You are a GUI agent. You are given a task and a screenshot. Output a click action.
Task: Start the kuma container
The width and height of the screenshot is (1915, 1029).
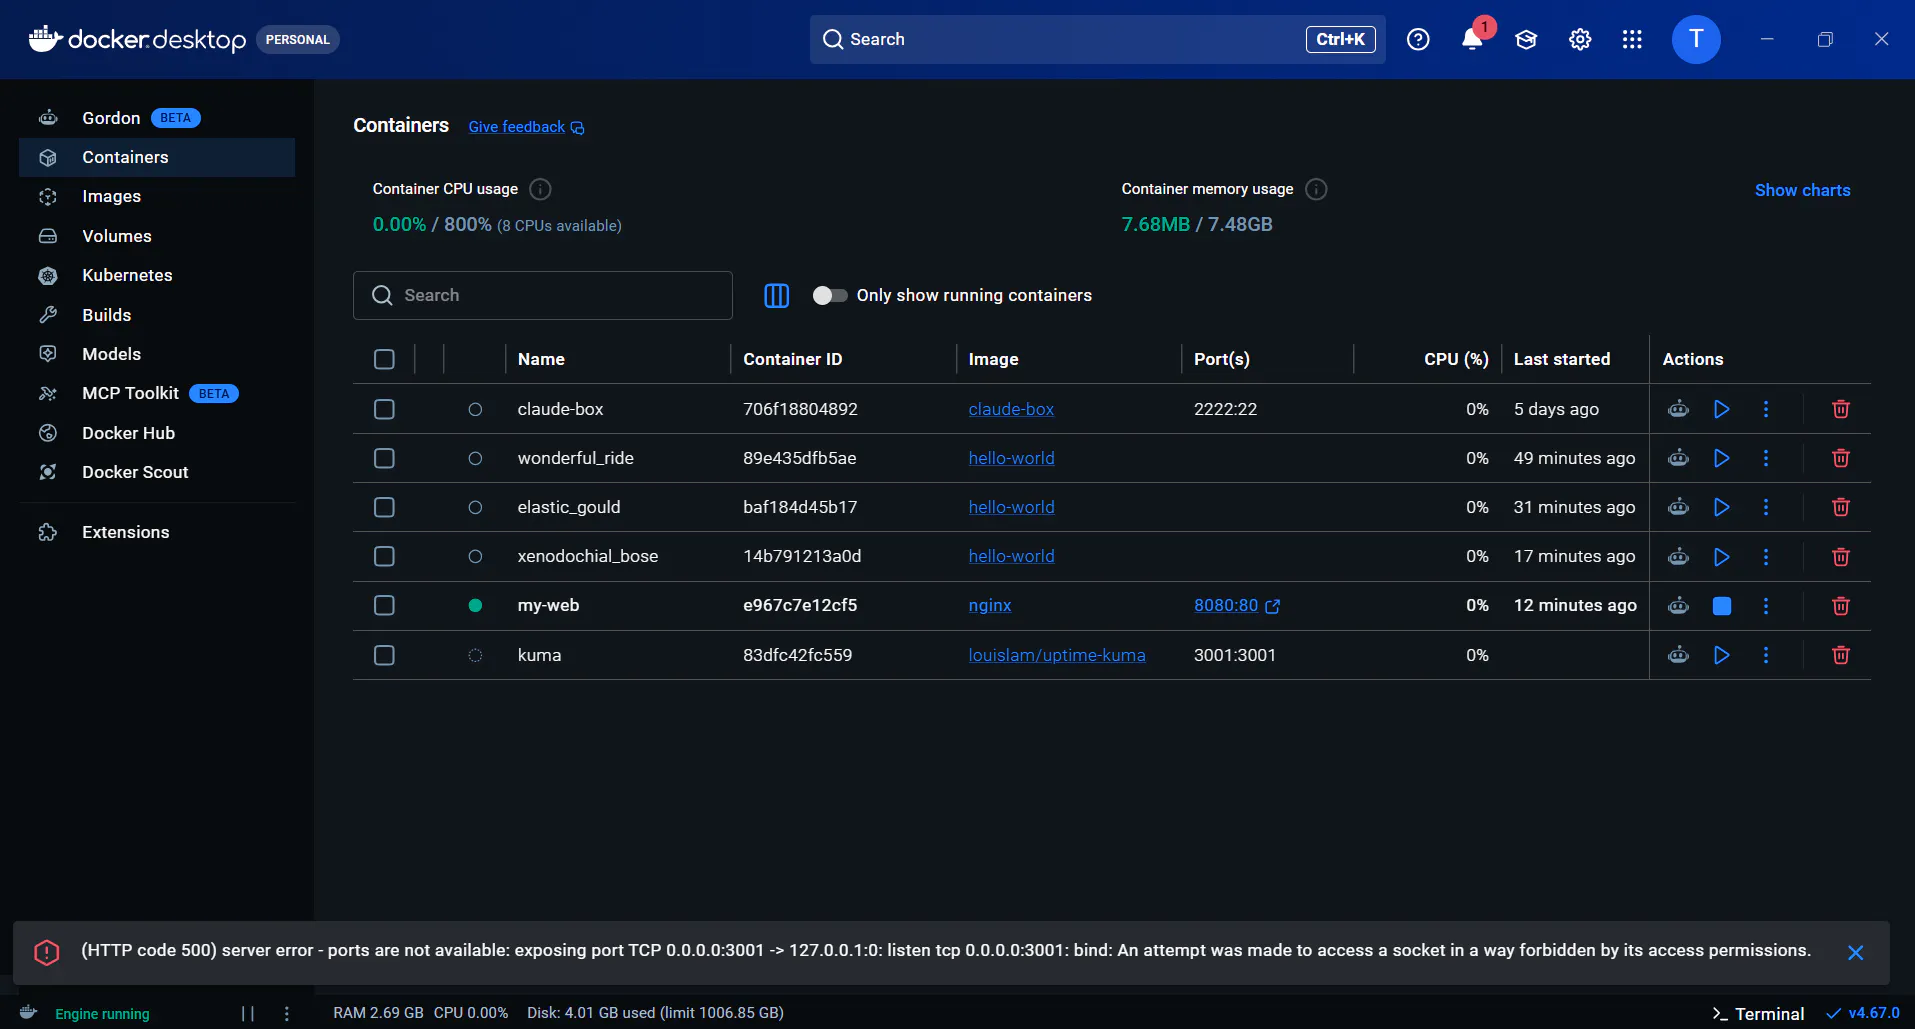click(x=1722, y=655)
